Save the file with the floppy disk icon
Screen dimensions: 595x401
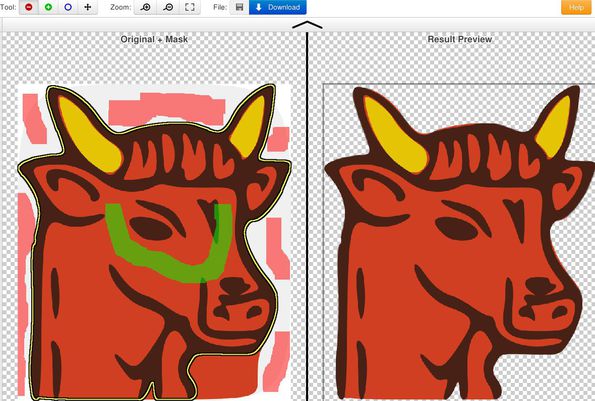239,7
